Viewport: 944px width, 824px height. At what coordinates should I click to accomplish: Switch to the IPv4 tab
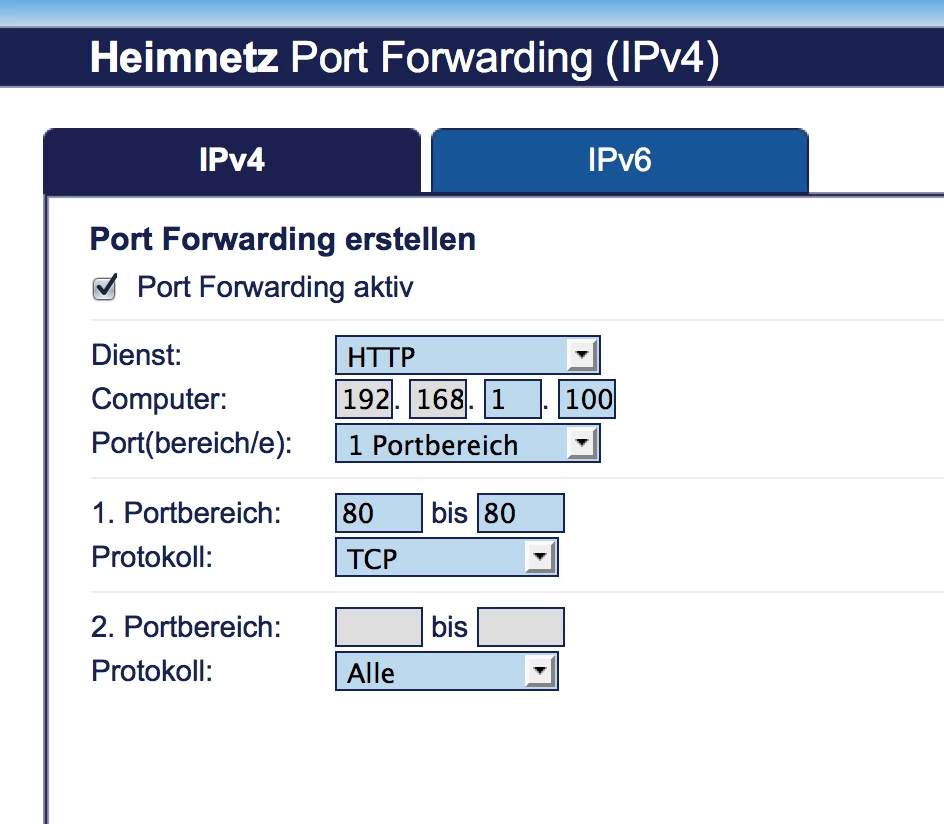231,160
